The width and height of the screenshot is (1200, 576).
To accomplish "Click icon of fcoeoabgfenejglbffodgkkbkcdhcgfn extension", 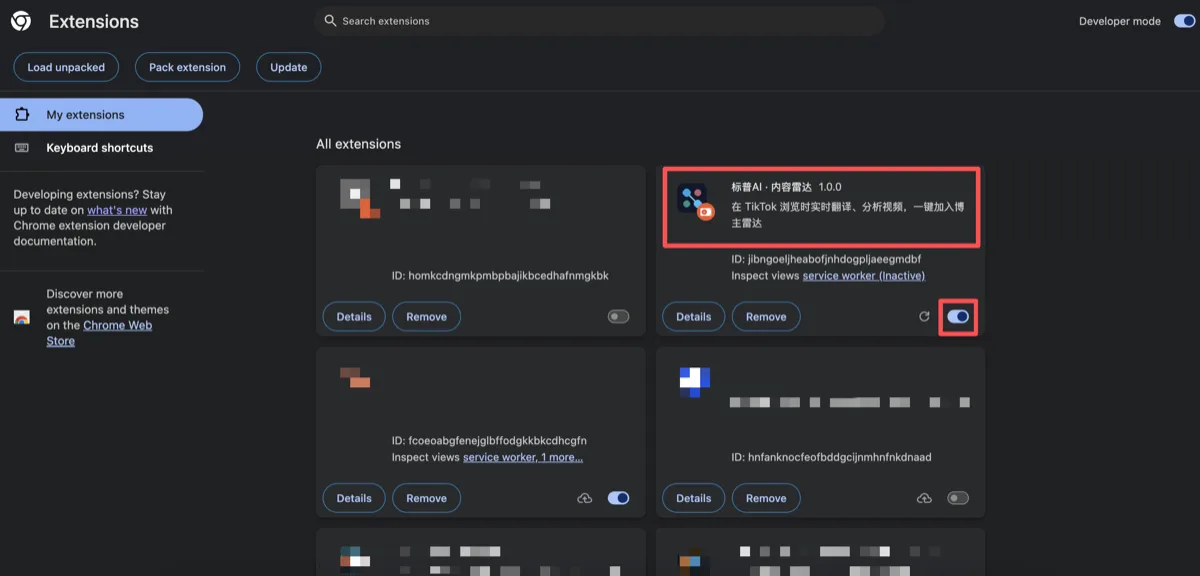I will 355,378.
